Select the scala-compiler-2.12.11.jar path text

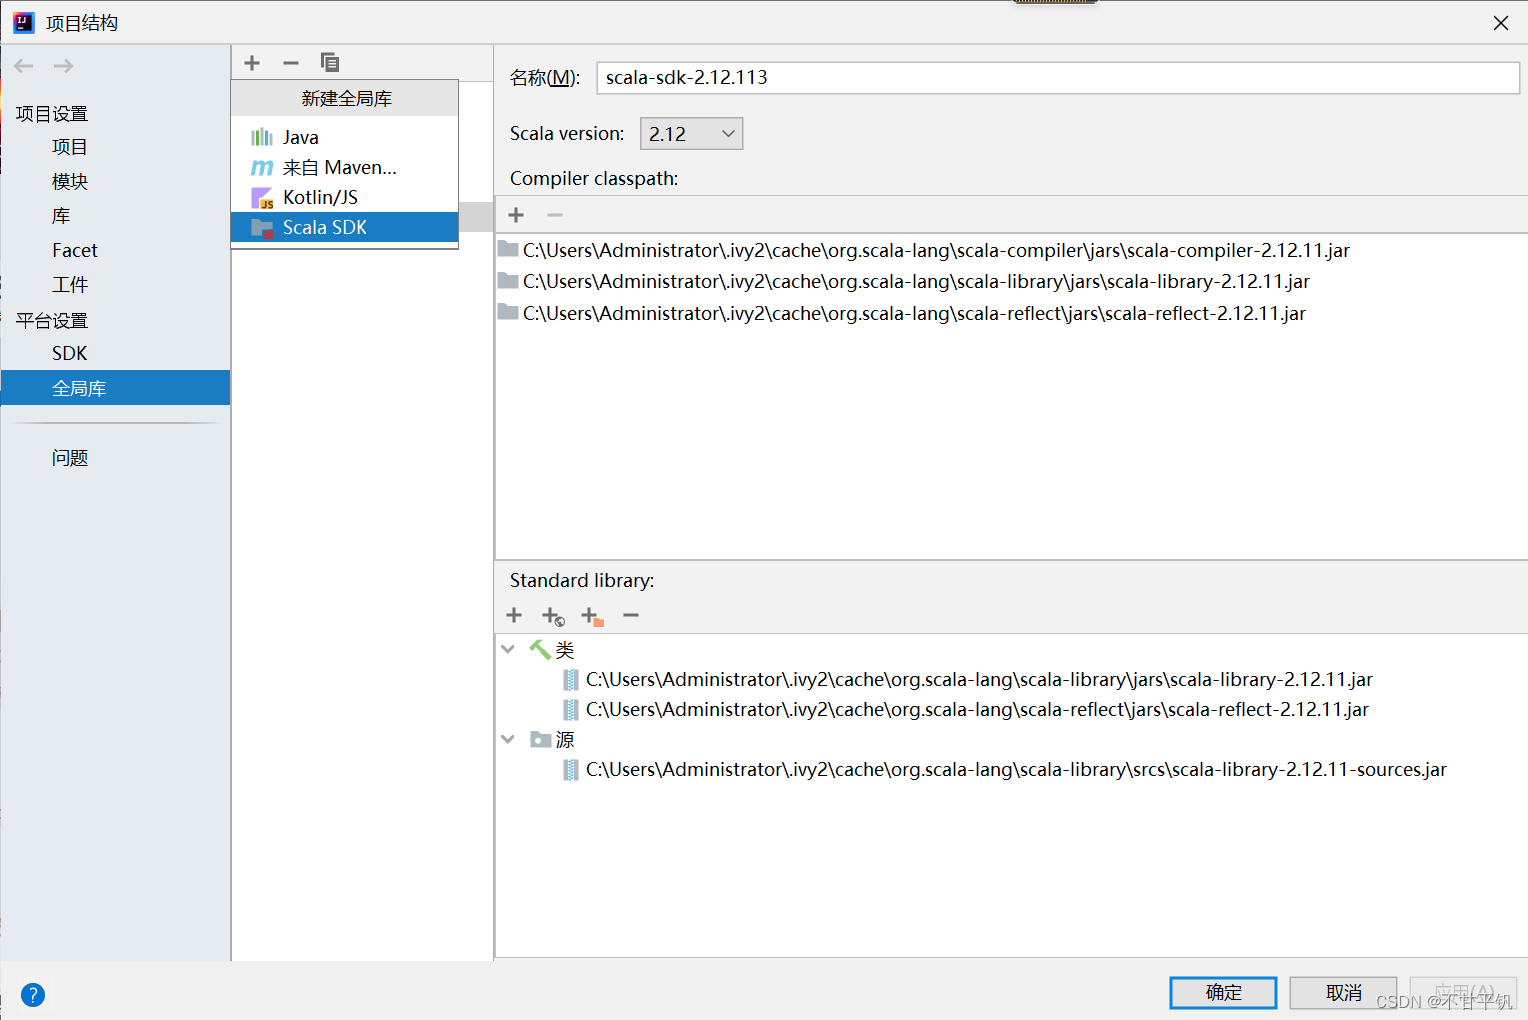pos(936,250)
